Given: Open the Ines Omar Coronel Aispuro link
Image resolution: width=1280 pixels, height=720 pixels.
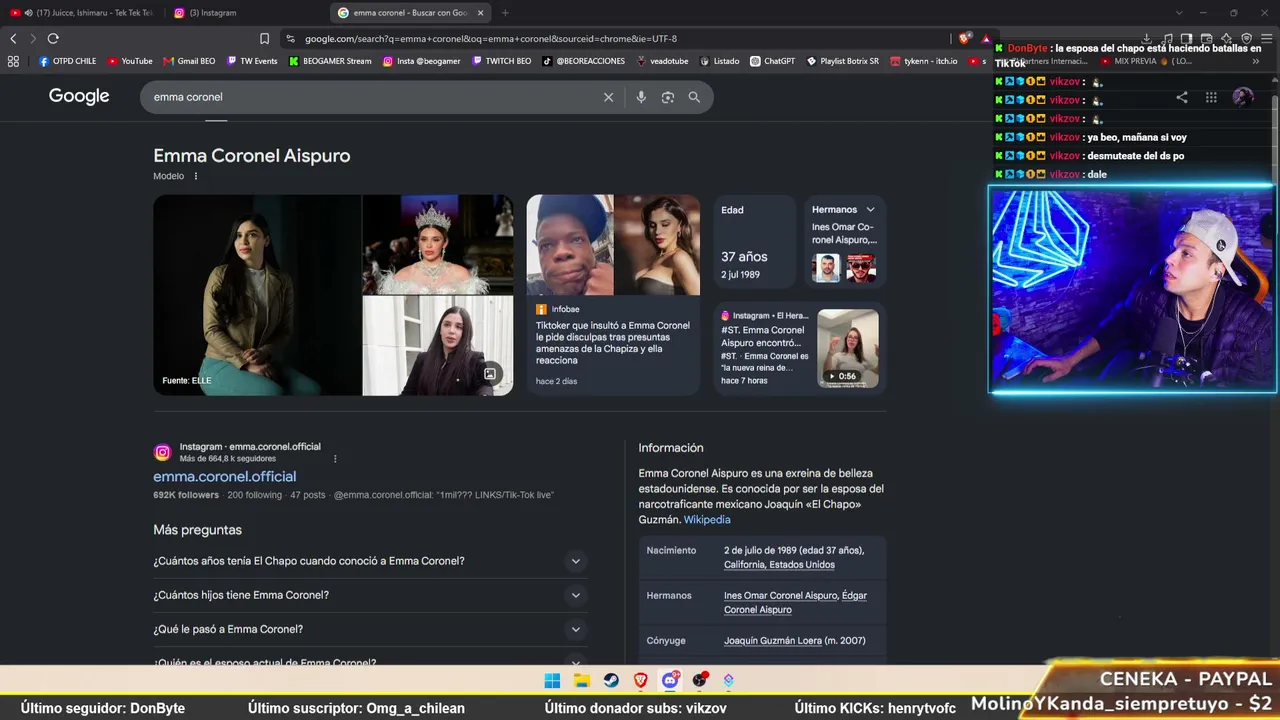Looking at the screenshot, I should point(780,596).
